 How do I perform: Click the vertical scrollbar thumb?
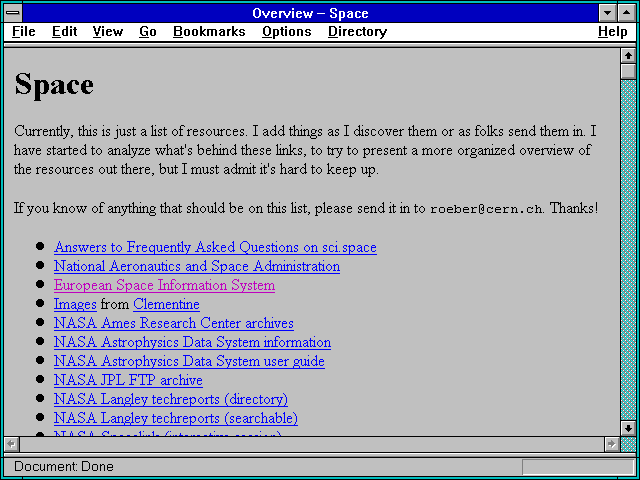point(628,71)
